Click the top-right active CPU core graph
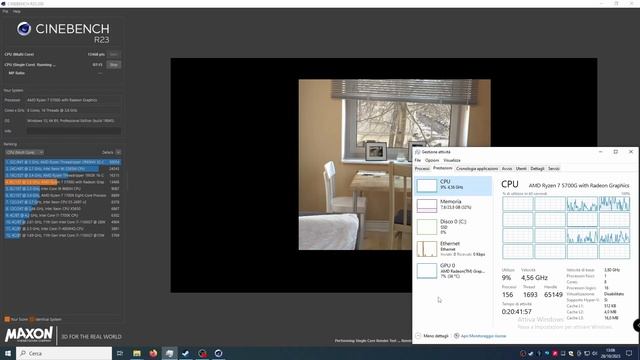Image resolution: width=640 pixels, height=360 pixels. coord(614,203)
